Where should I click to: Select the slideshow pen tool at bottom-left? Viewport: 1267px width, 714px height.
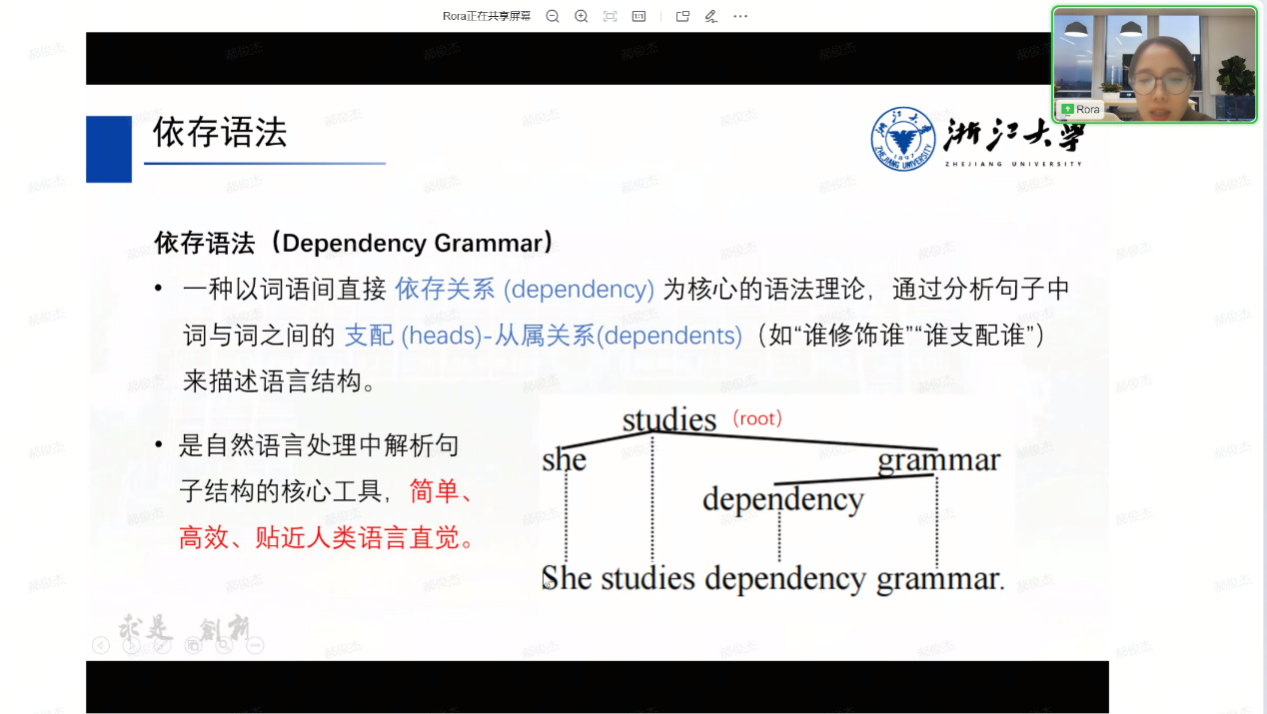click(x=162, y=646)
